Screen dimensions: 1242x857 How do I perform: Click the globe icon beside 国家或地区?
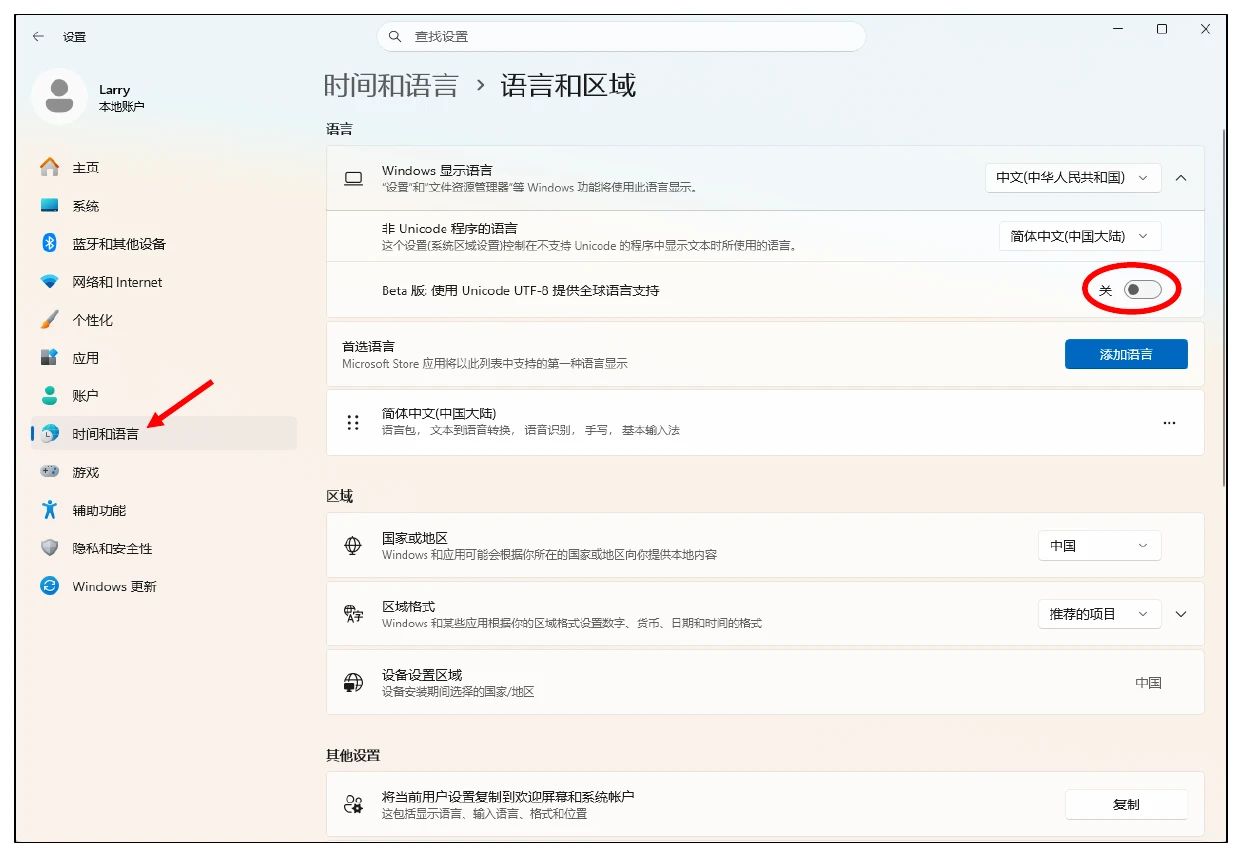coord(353,546)
